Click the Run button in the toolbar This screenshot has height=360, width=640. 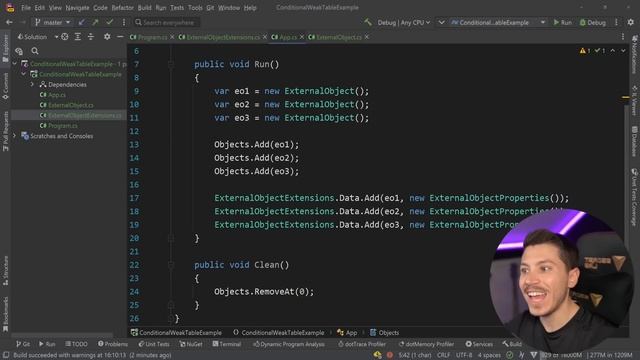pos(562,22)
